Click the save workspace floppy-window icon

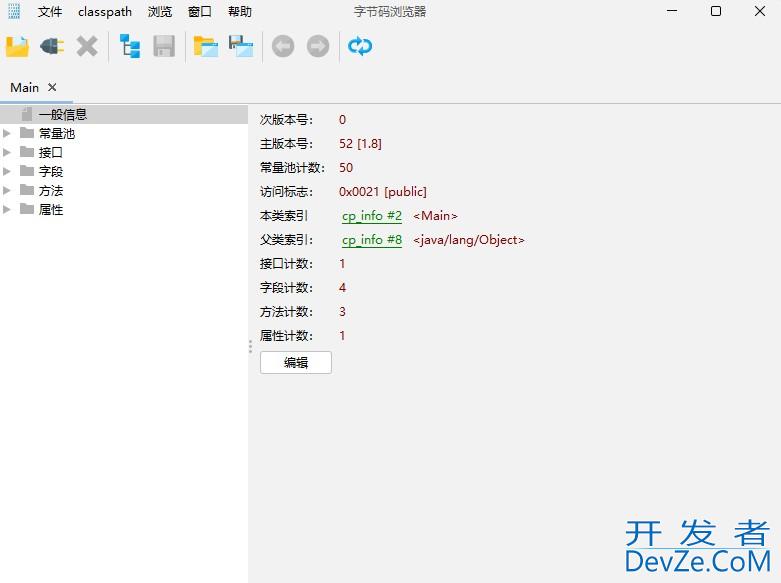[241, 46]
